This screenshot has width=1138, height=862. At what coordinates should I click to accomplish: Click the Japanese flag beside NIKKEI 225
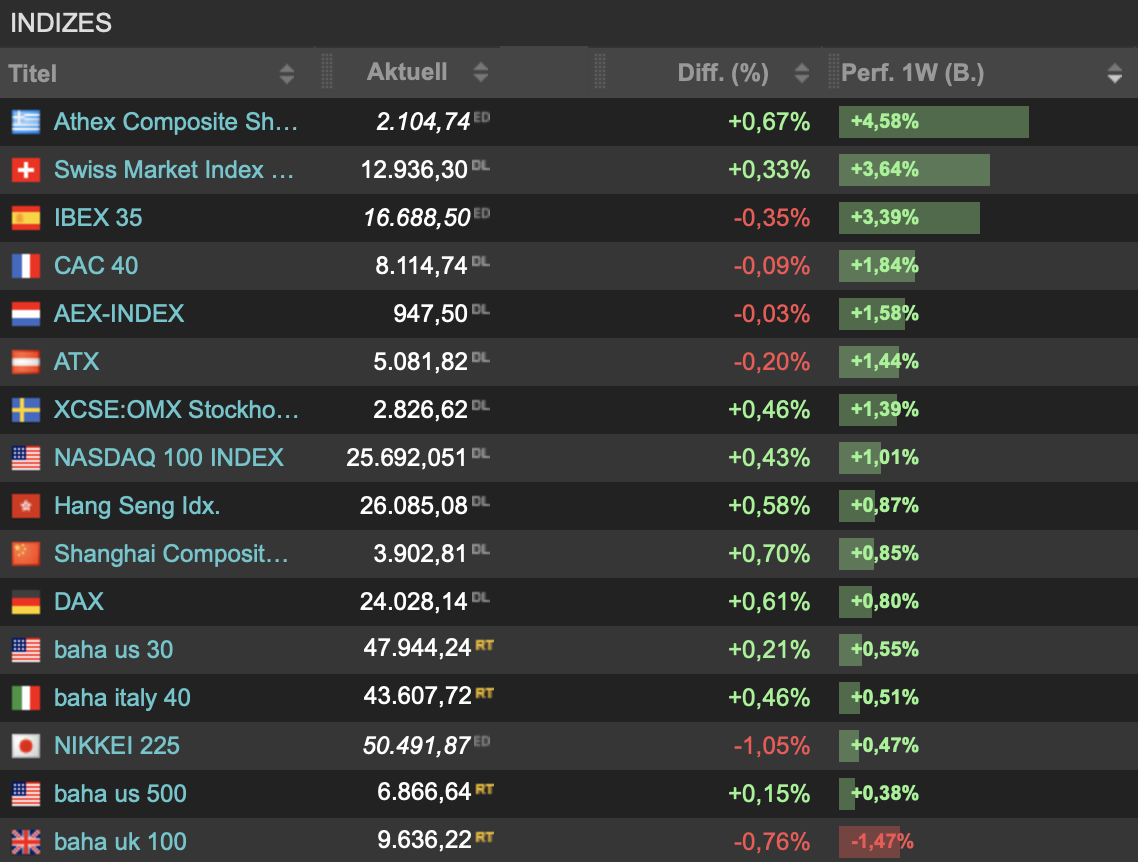[26, 746]
